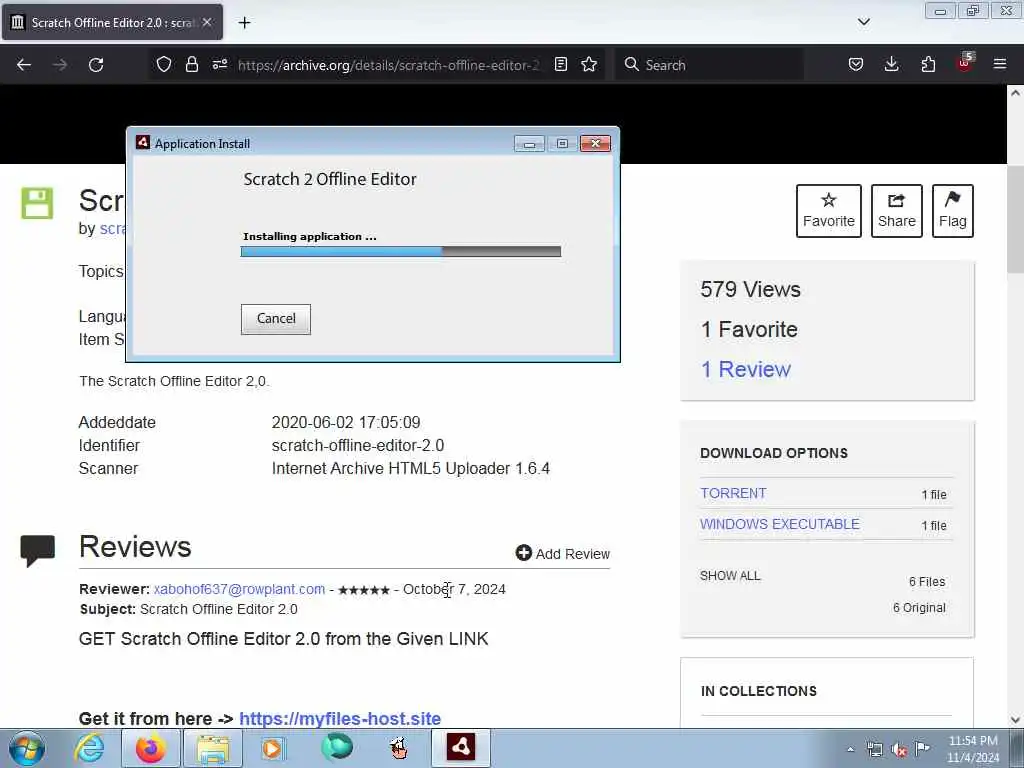
Task: Open Windows Explorer from taskbar
Action: [x=213, y=748]
